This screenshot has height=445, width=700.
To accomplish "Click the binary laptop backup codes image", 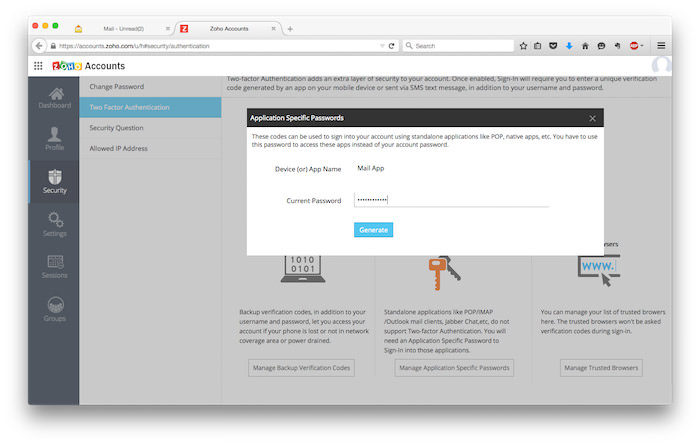I will pos(303,269).
